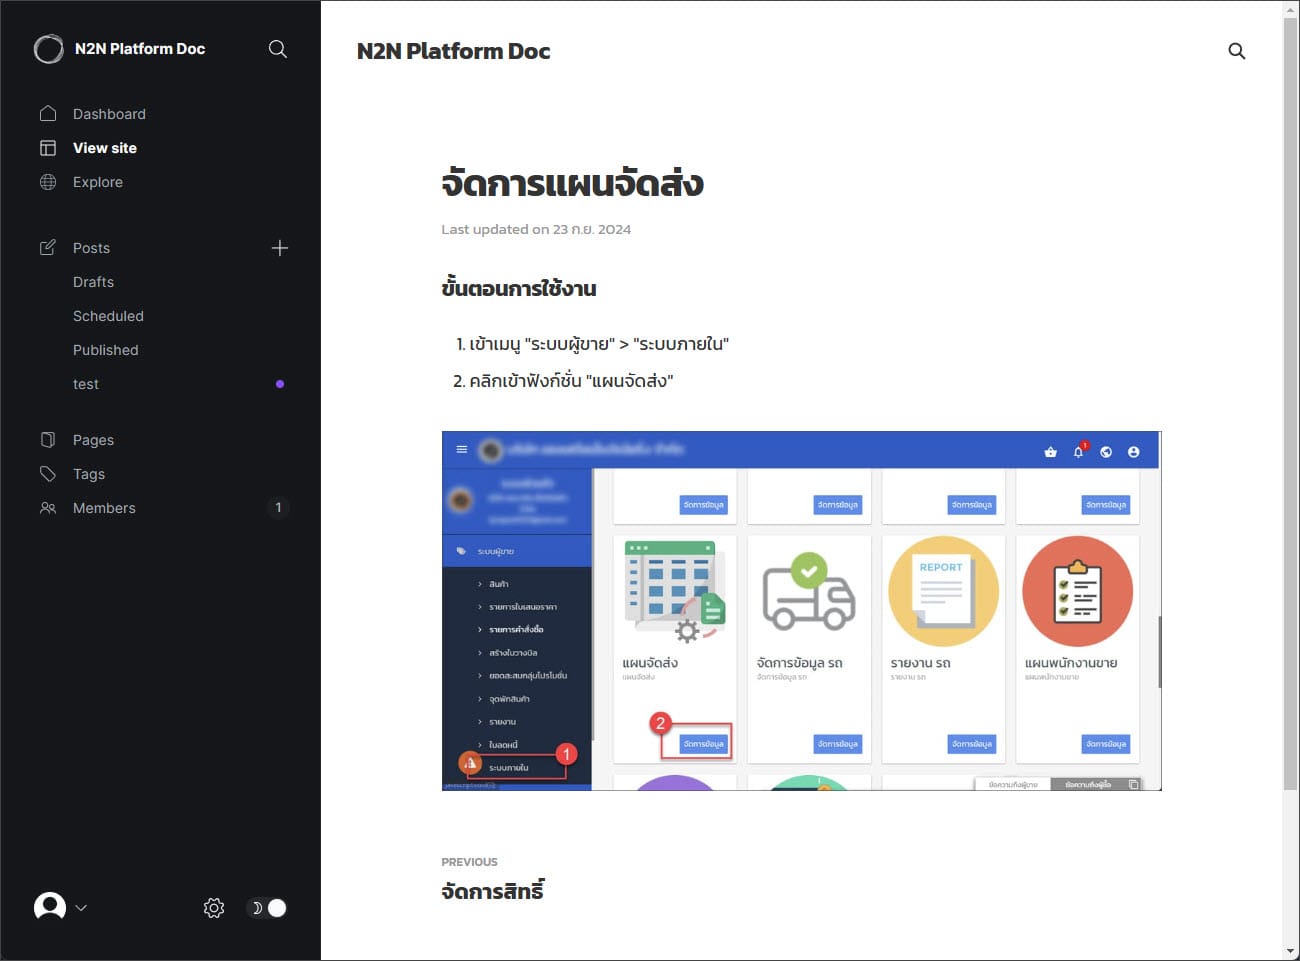
Task: Open user profile dropdown menu
Action: pos(60,908)
